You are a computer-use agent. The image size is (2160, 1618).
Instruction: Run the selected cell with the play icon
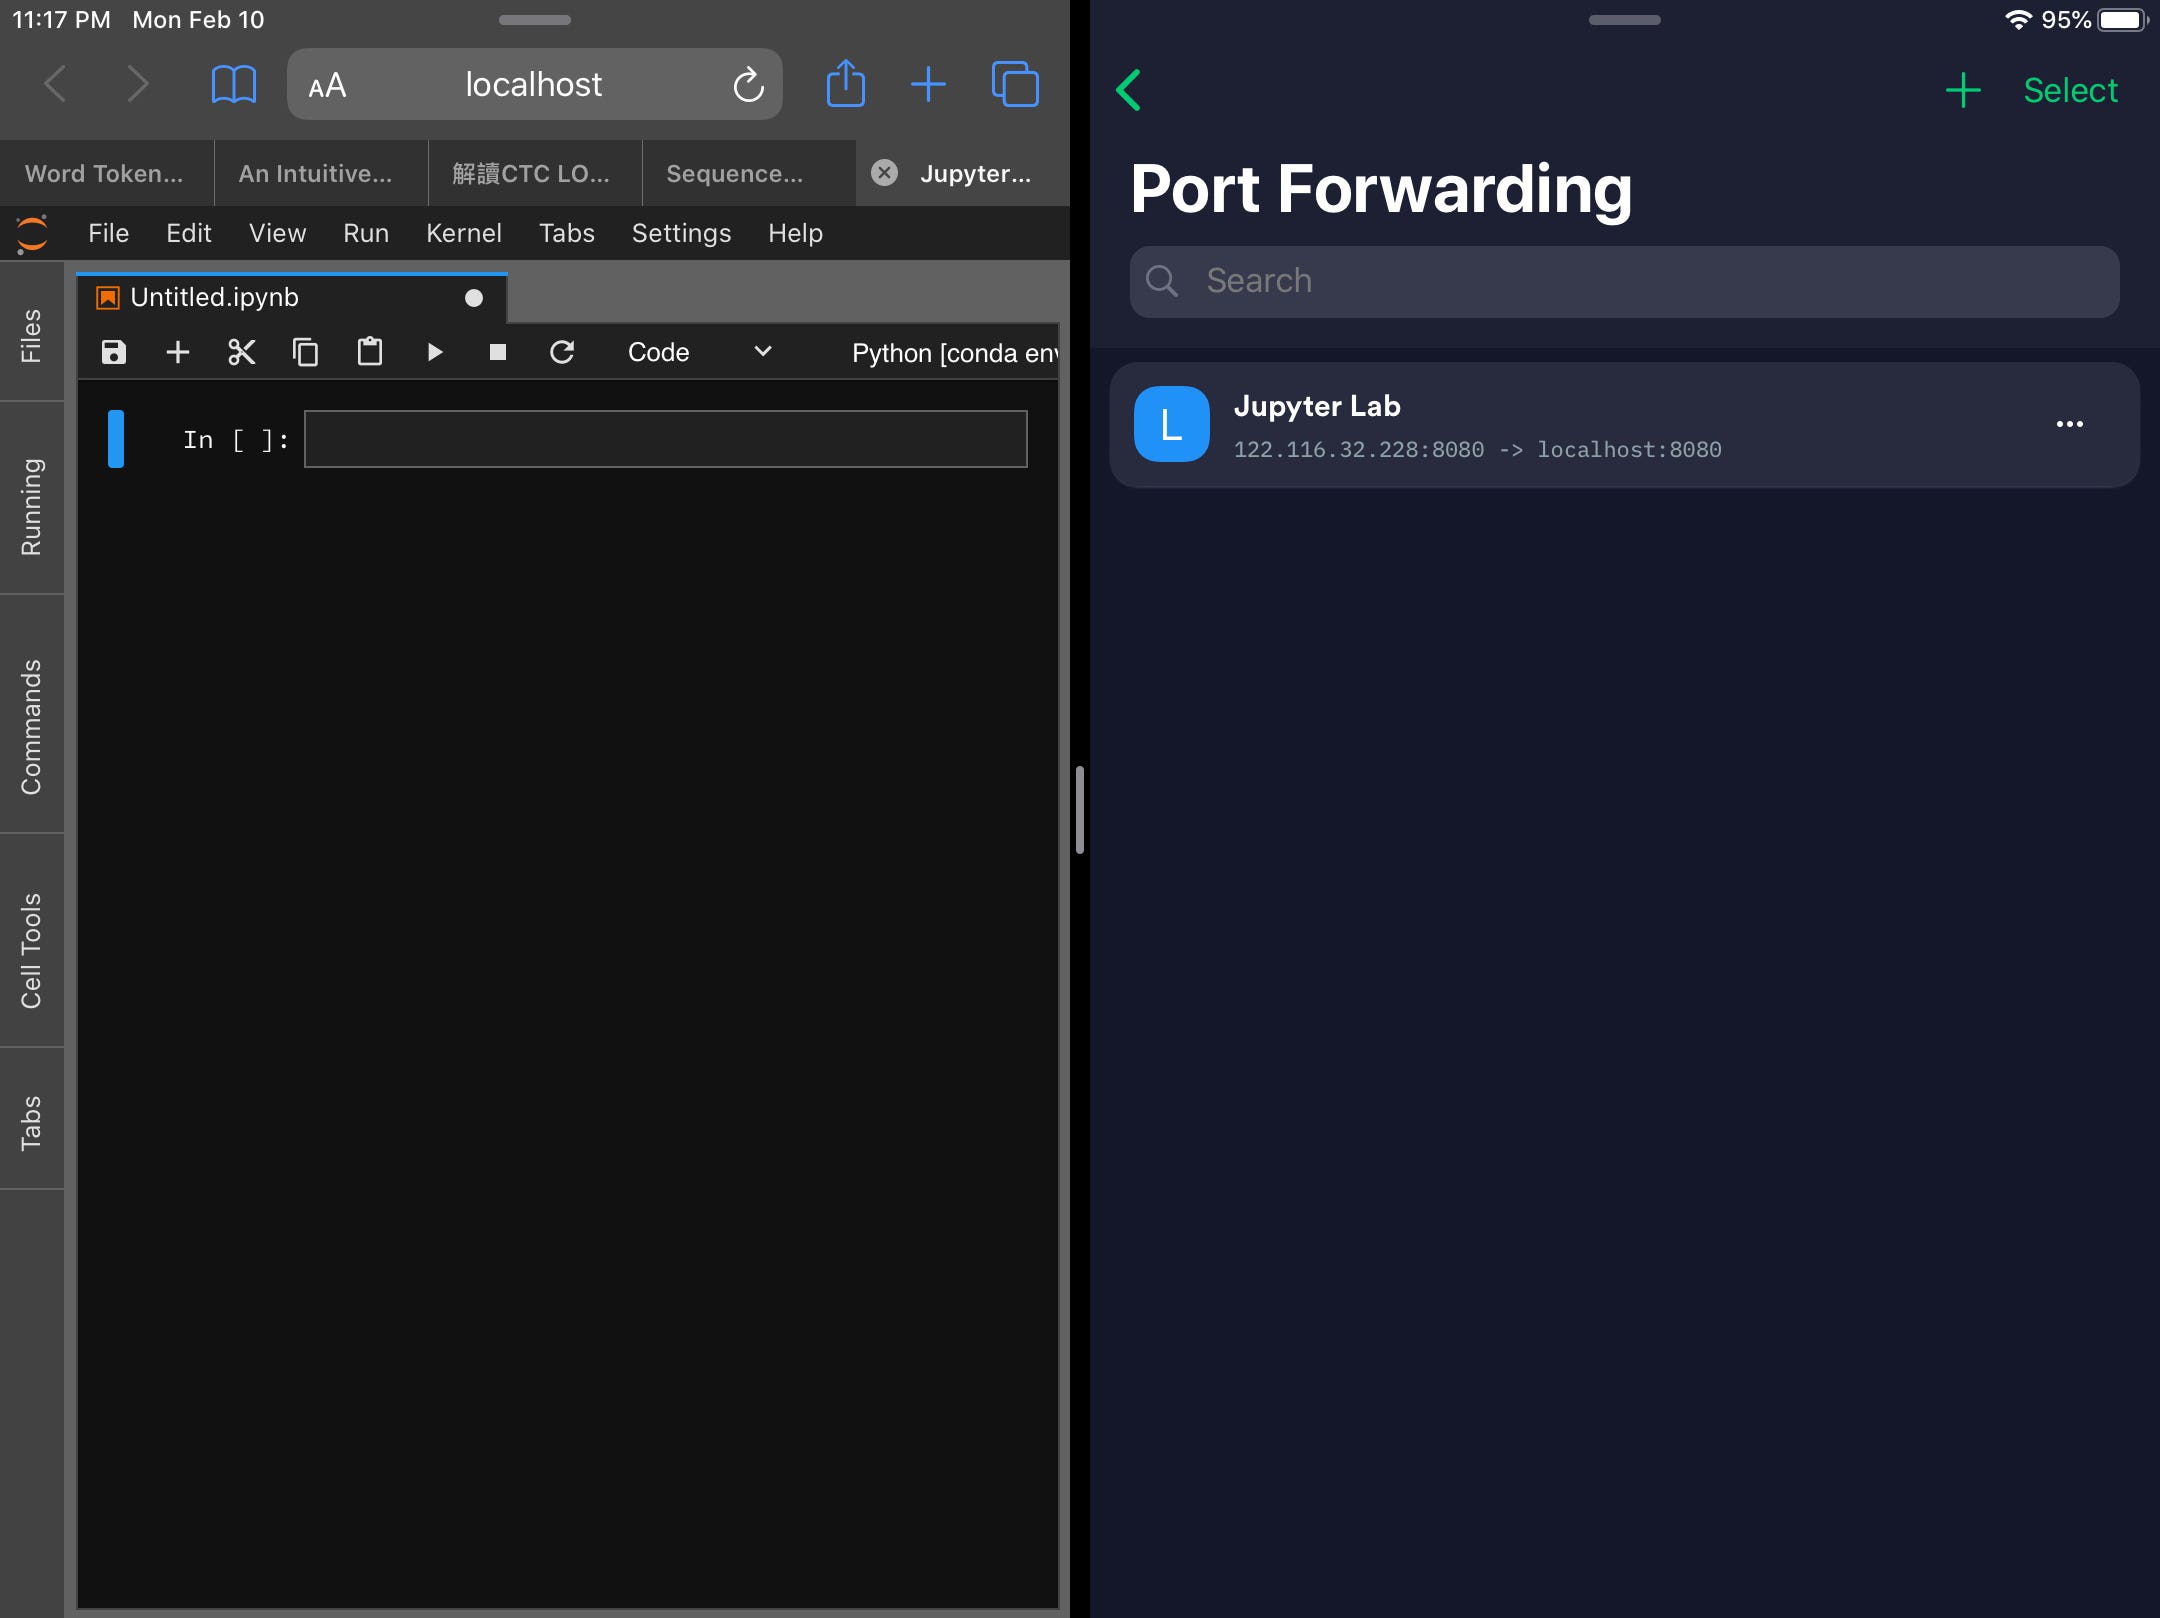click(434, 352)
